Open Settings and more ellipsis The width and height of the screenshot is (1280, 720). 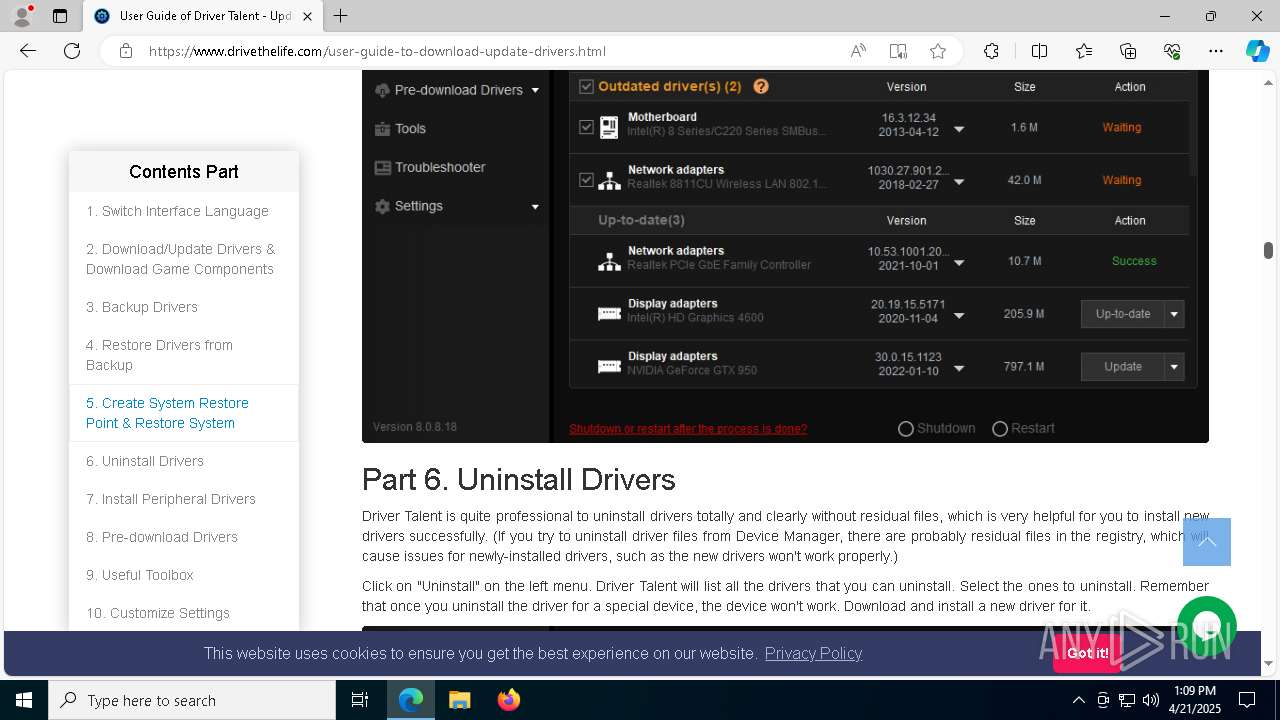pos(1216,51)
